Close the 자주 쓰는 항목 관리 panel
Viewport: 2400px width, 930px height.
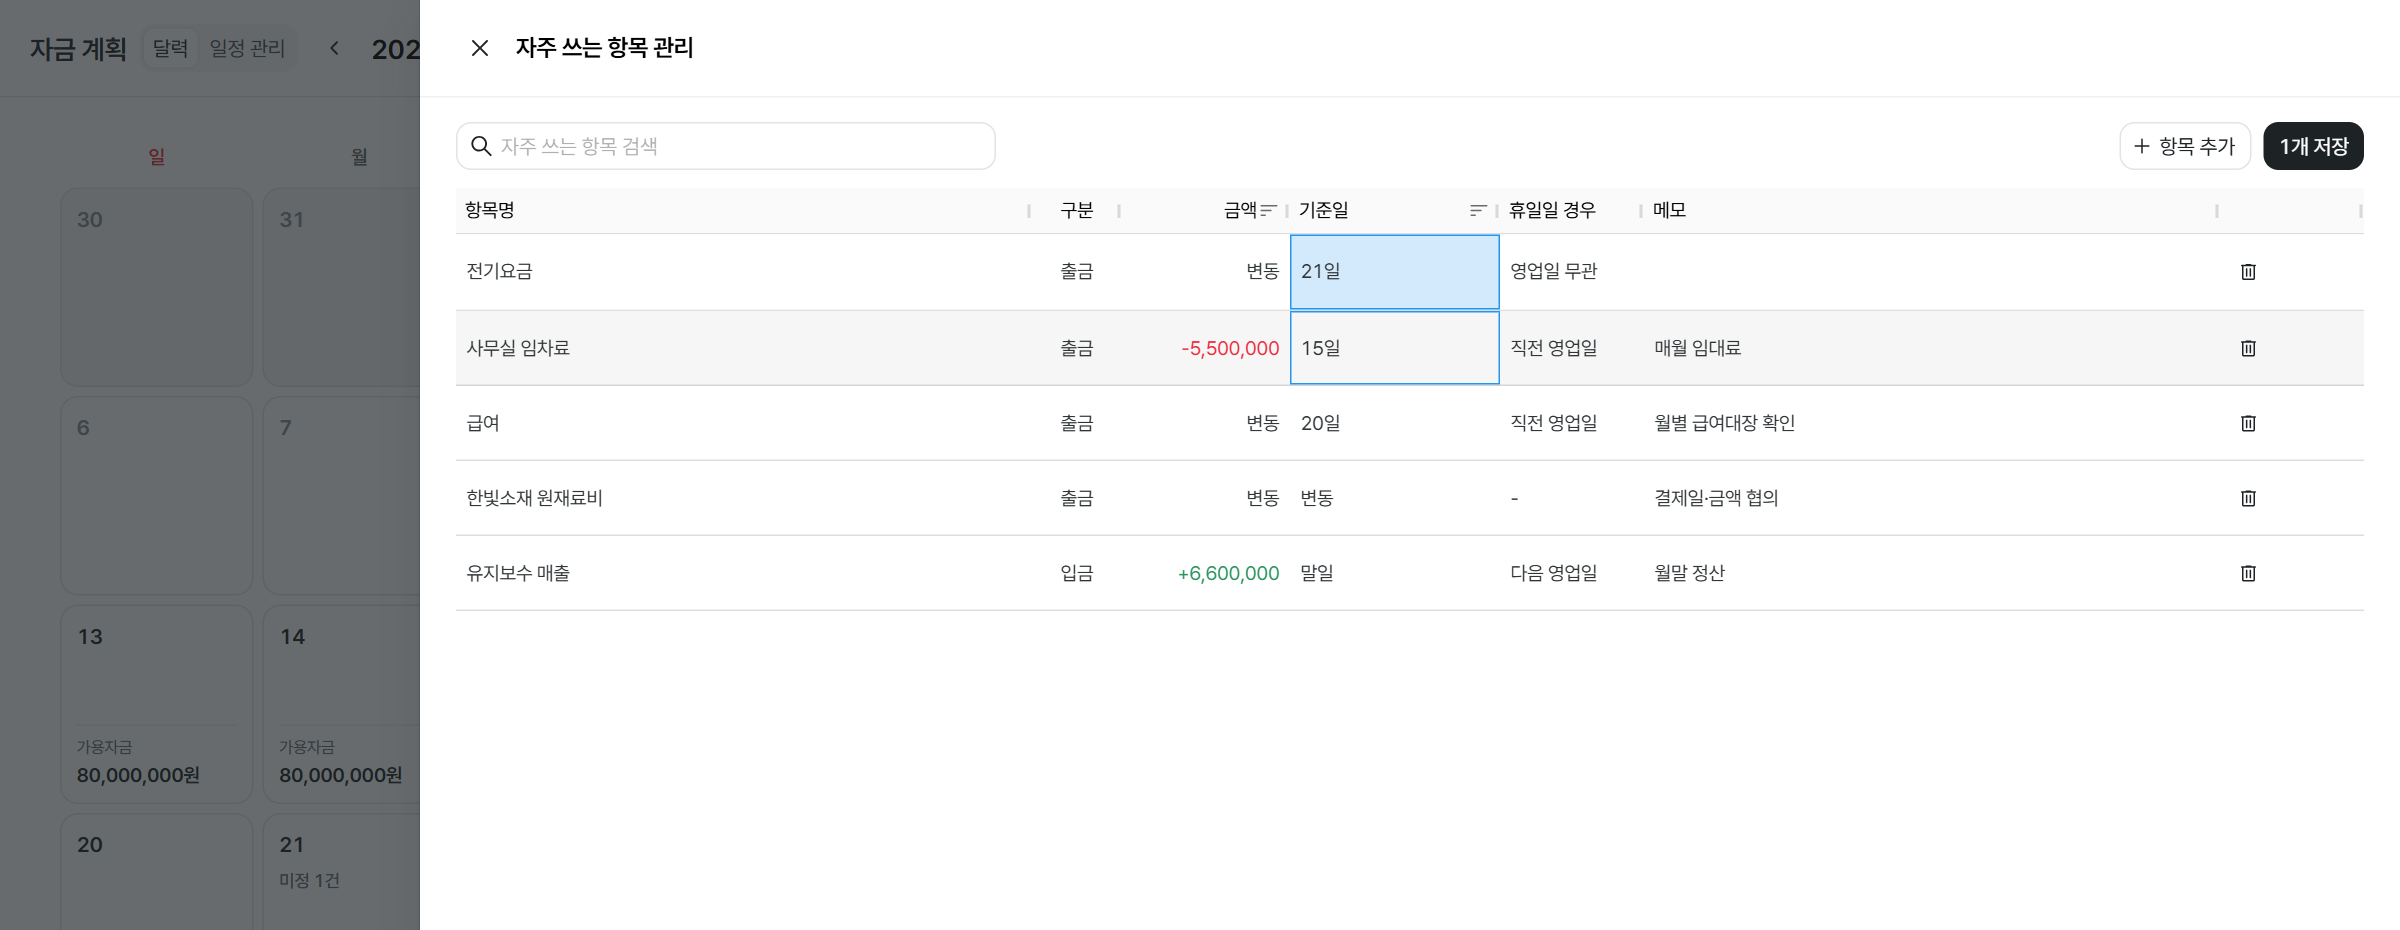480,48
